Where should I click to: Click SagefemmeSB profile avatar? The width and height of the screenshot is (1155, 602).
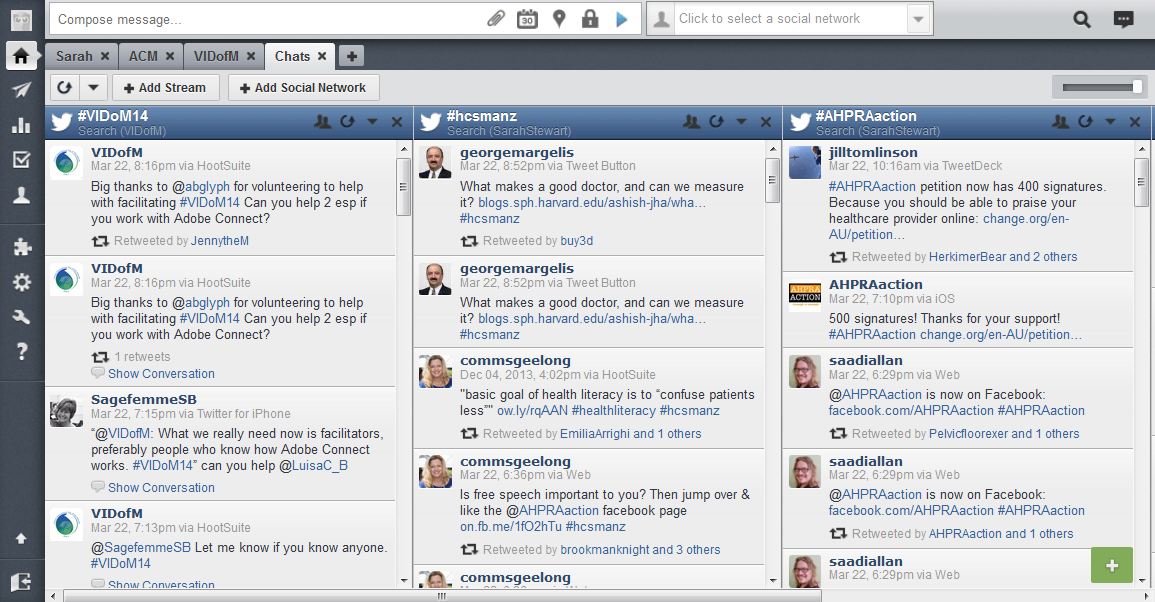pyautogui.click(x=66, y=410)
